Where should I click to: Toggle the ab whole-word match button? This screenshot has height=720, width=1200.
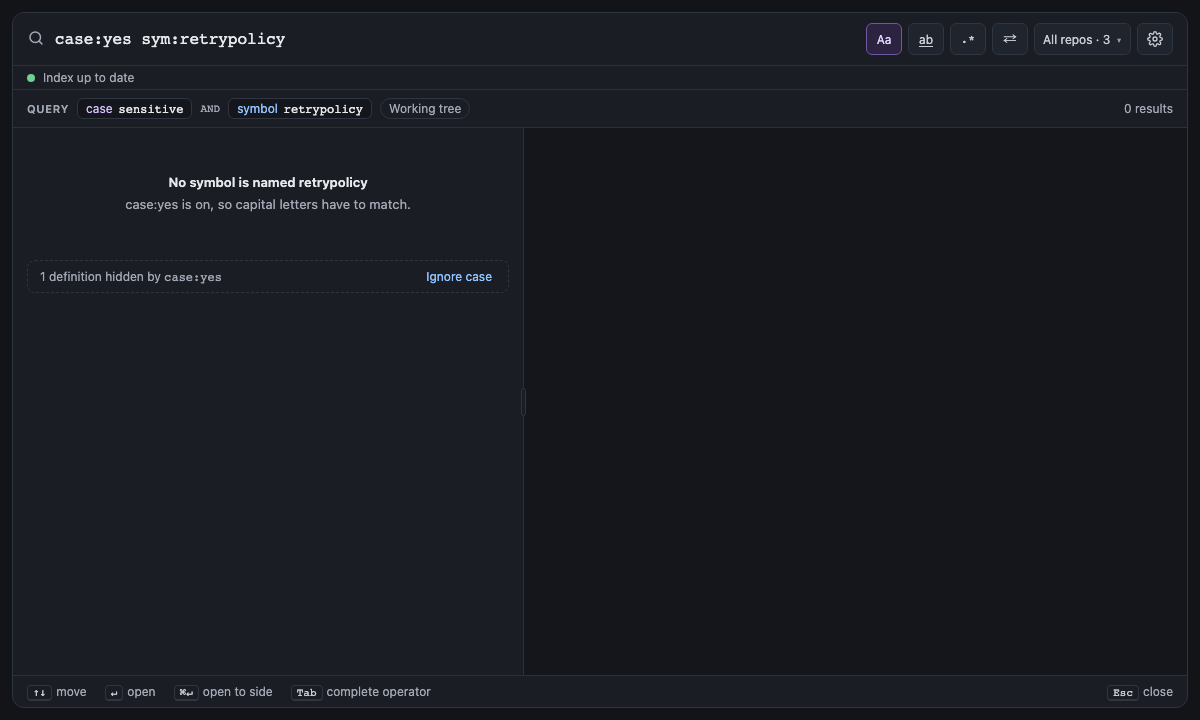click(926, 39)
